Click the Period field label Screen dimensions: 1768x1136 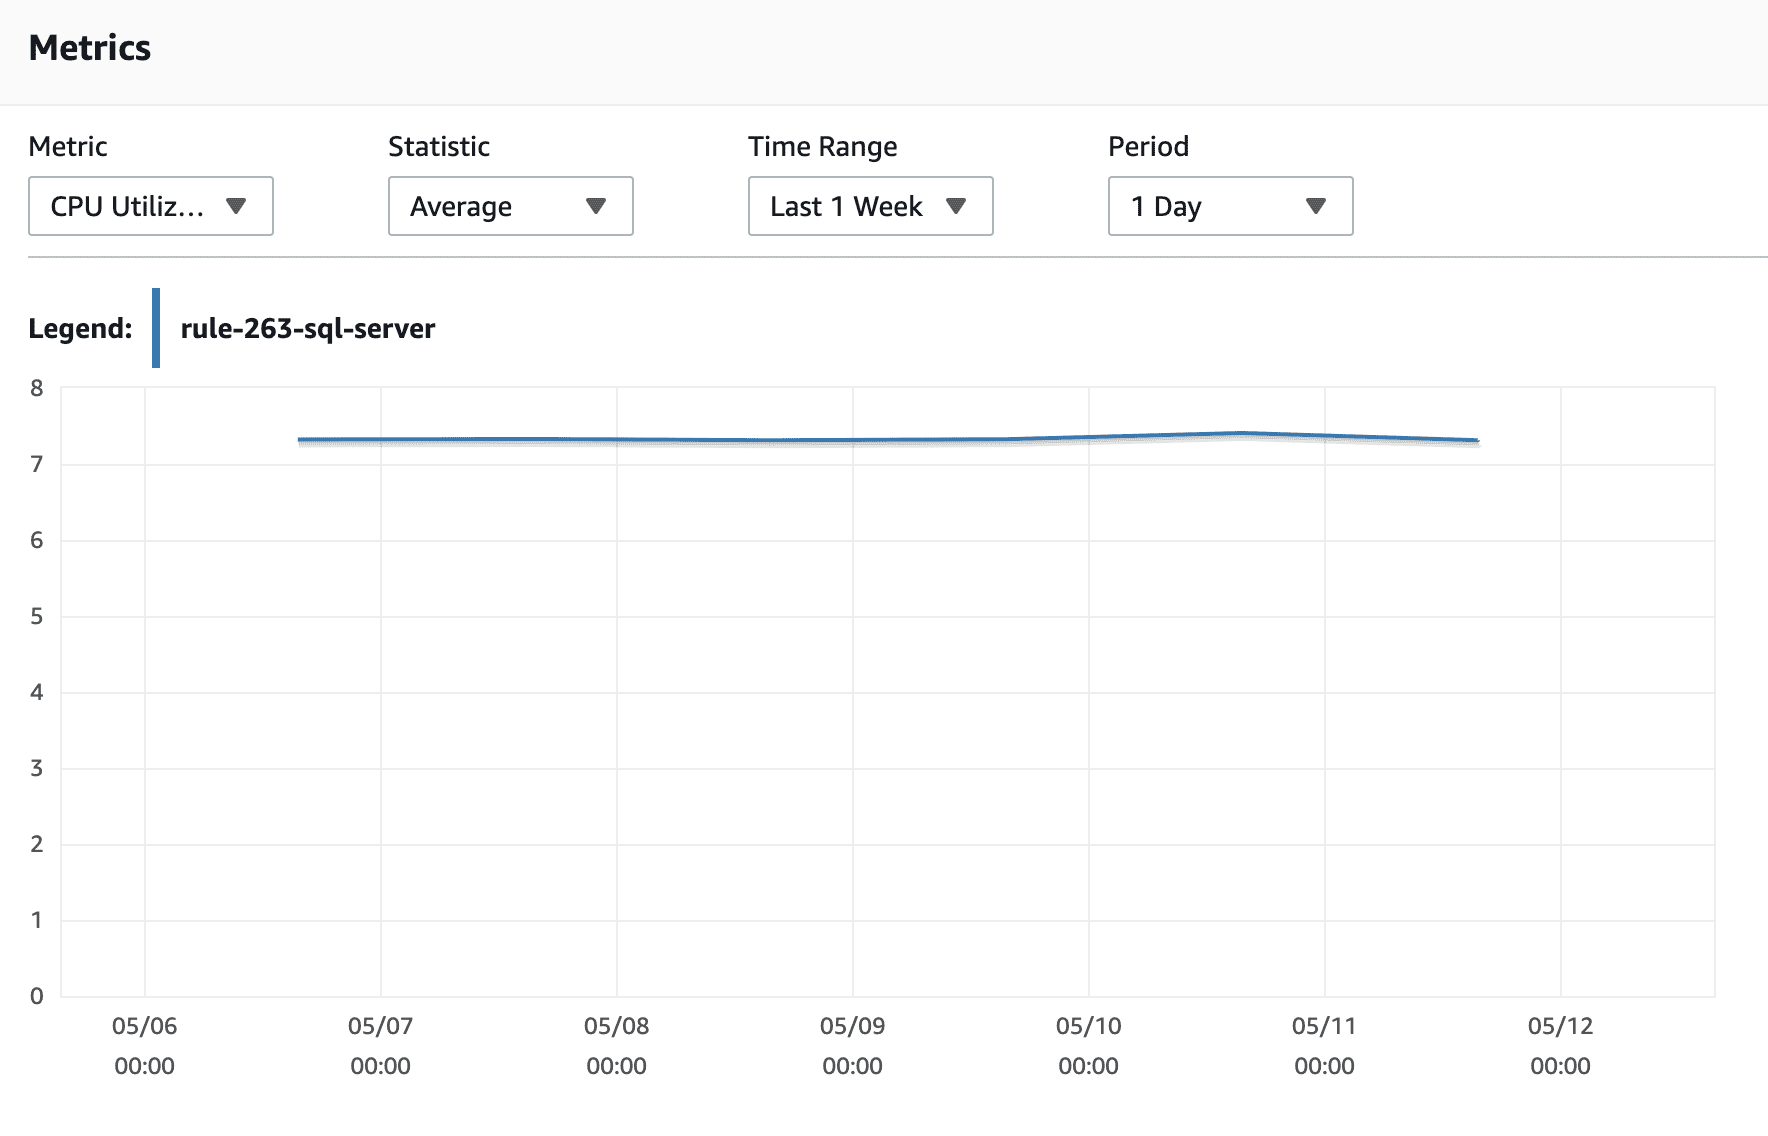[x=1149, y=147]
